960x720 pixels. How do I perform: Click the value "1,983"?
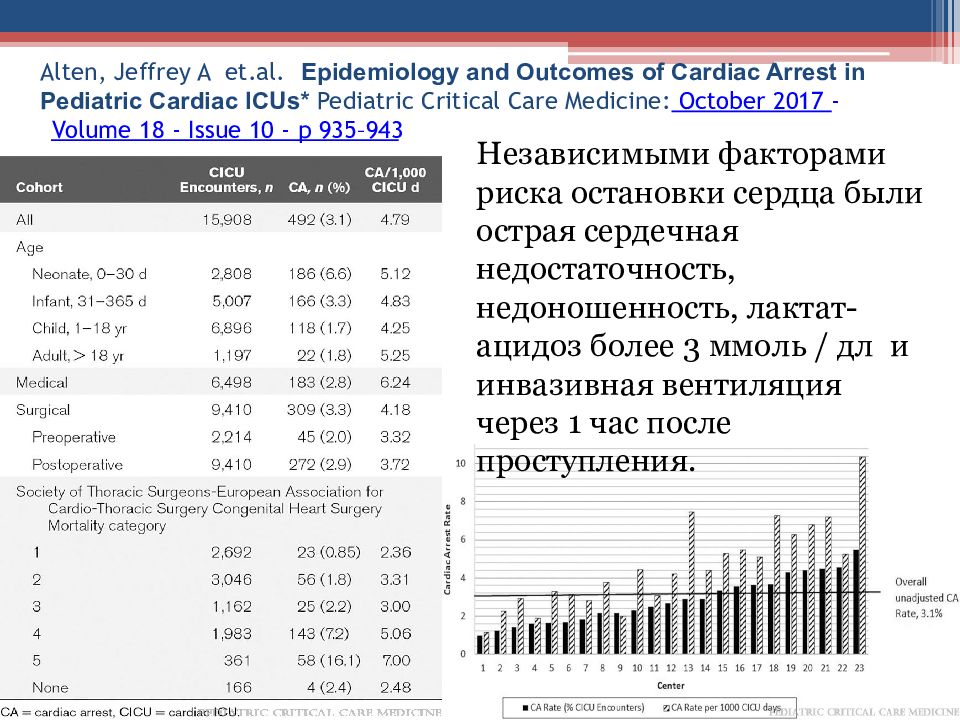(232, 634)
